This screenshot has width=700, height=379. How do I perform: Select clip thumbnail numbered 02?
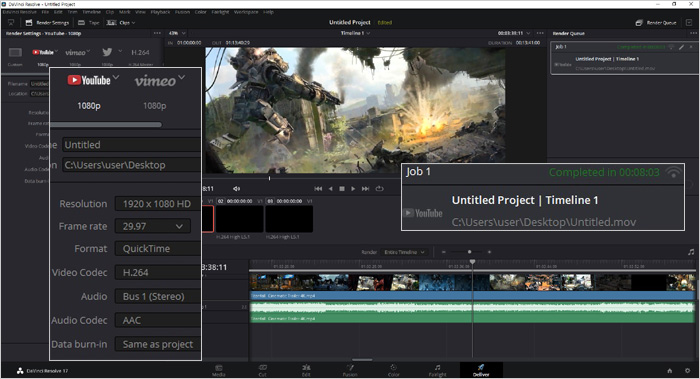click(239, 219)
